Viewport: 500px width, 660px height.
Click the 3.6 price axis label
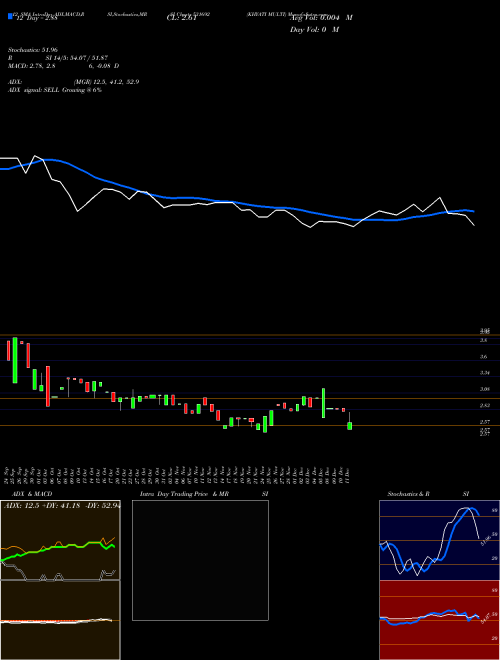tap(484, 357)
